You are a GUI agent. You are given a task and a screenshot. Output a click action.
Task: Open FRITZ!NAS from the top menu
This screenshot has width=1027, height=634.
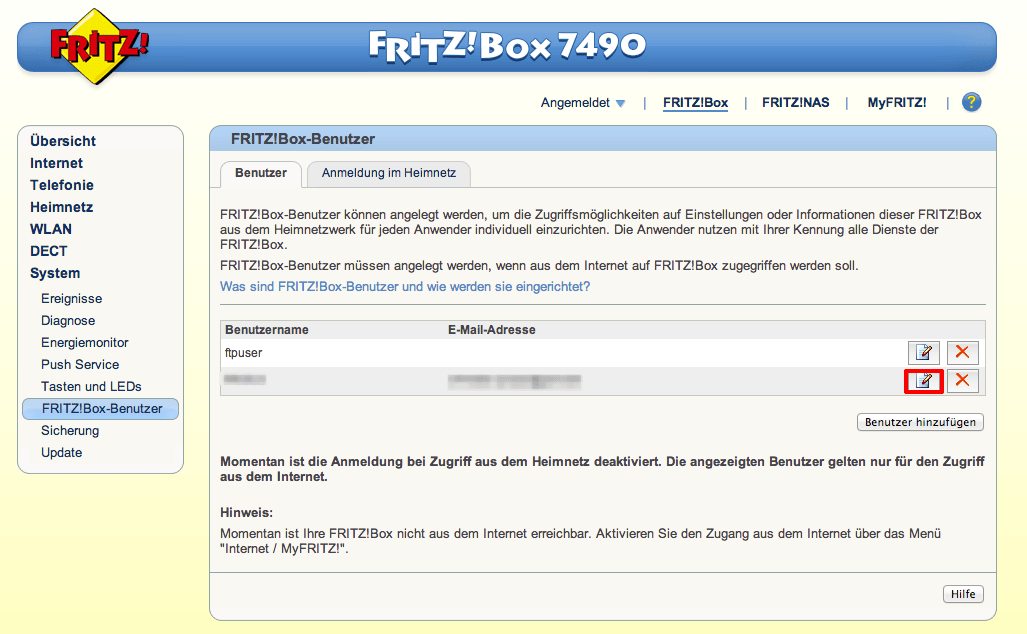(796, 103)
